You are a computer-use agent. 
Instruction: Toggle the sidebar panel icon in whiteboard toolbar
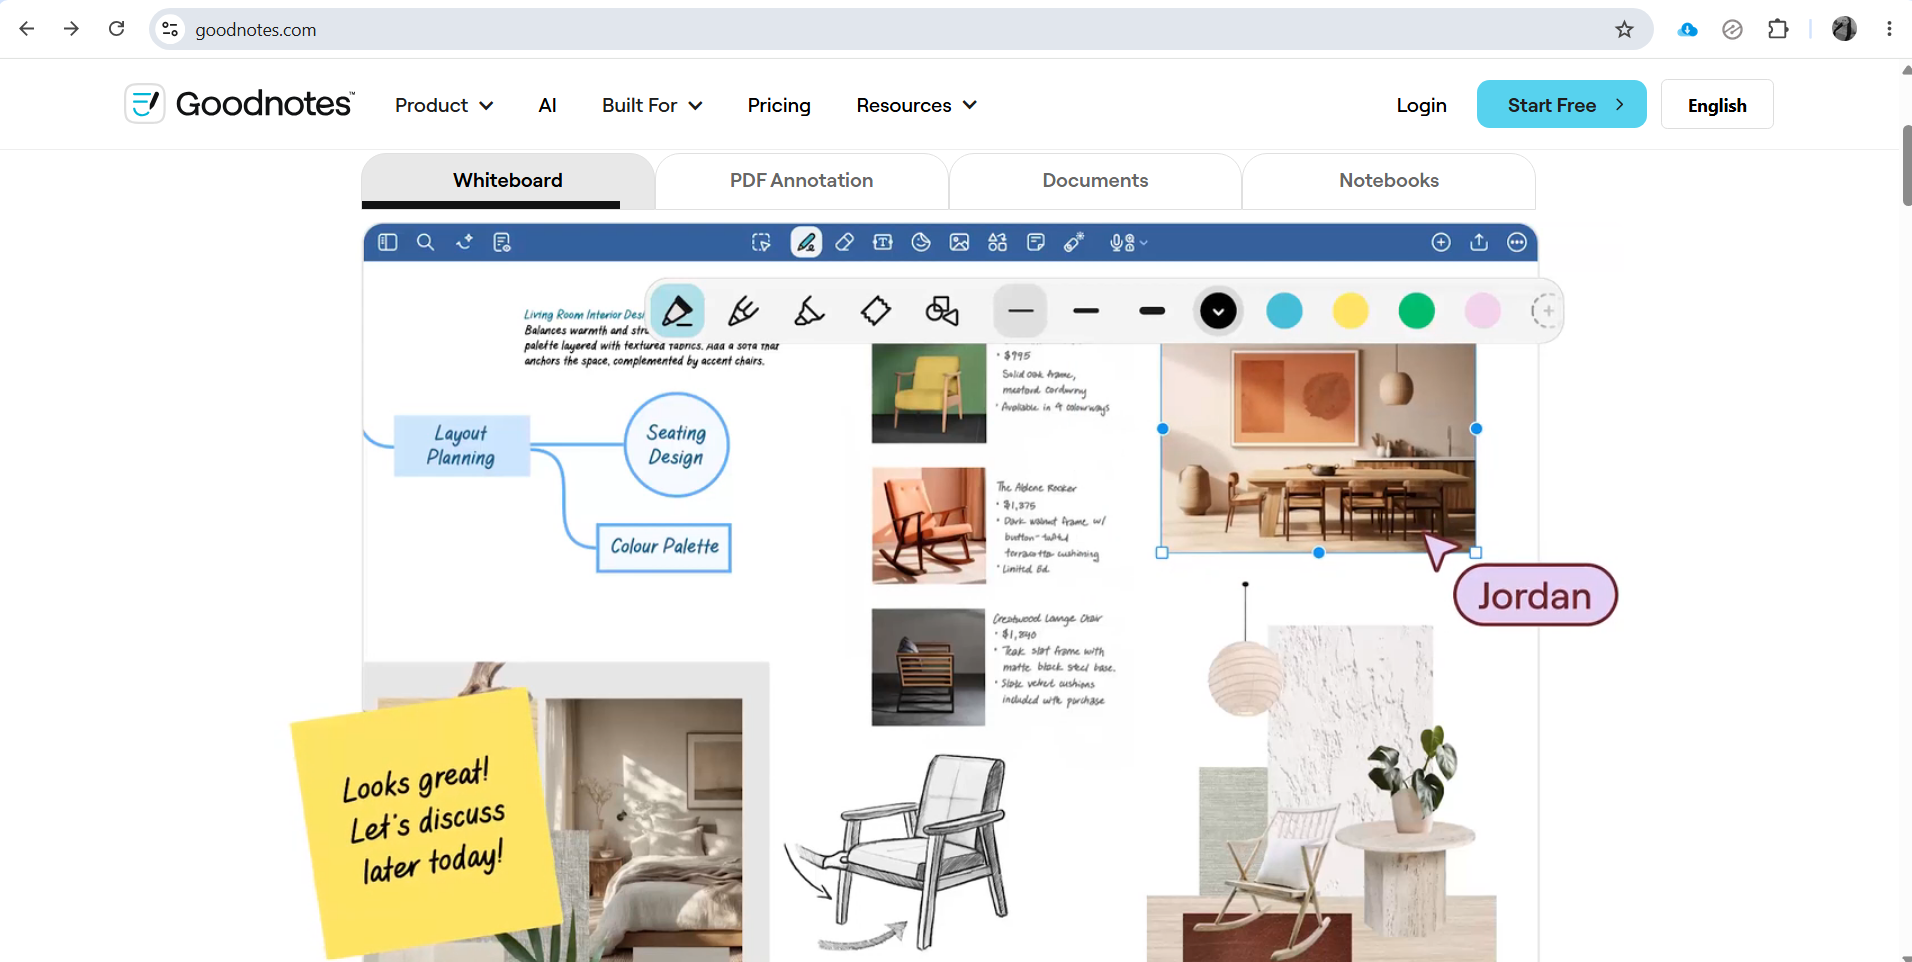coord(388,242)
